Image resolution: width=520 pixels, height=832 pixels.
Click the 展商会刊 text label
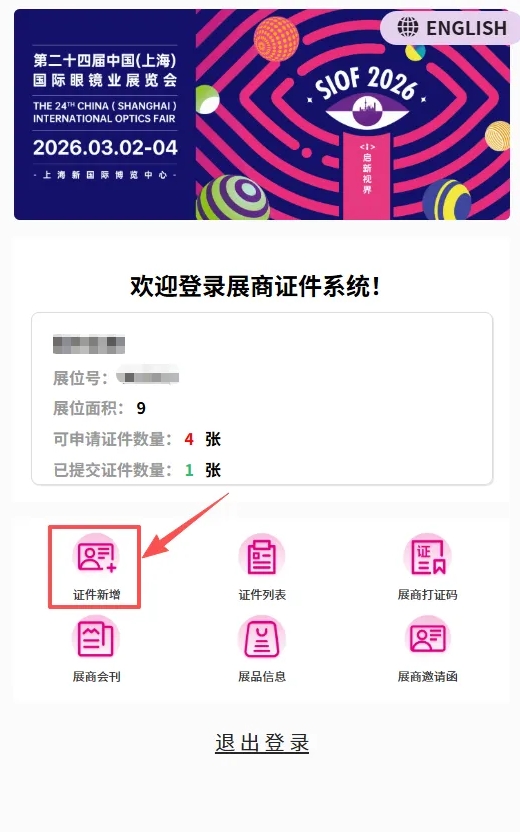[x=97, y=677]
